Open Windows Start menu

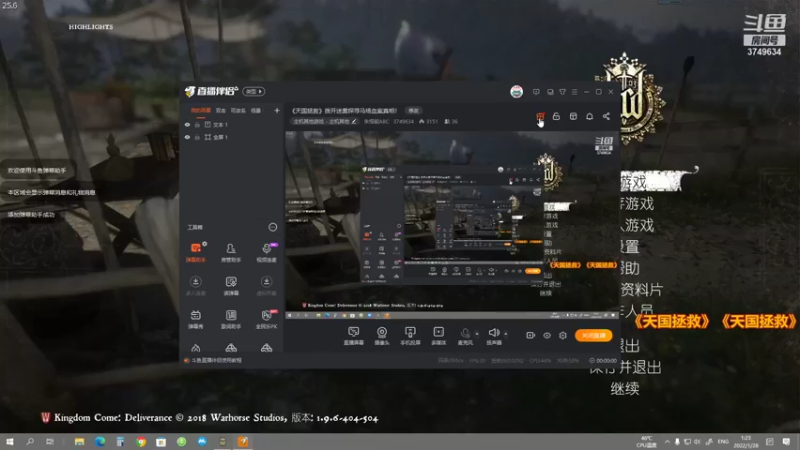click(x=9, y=441)
